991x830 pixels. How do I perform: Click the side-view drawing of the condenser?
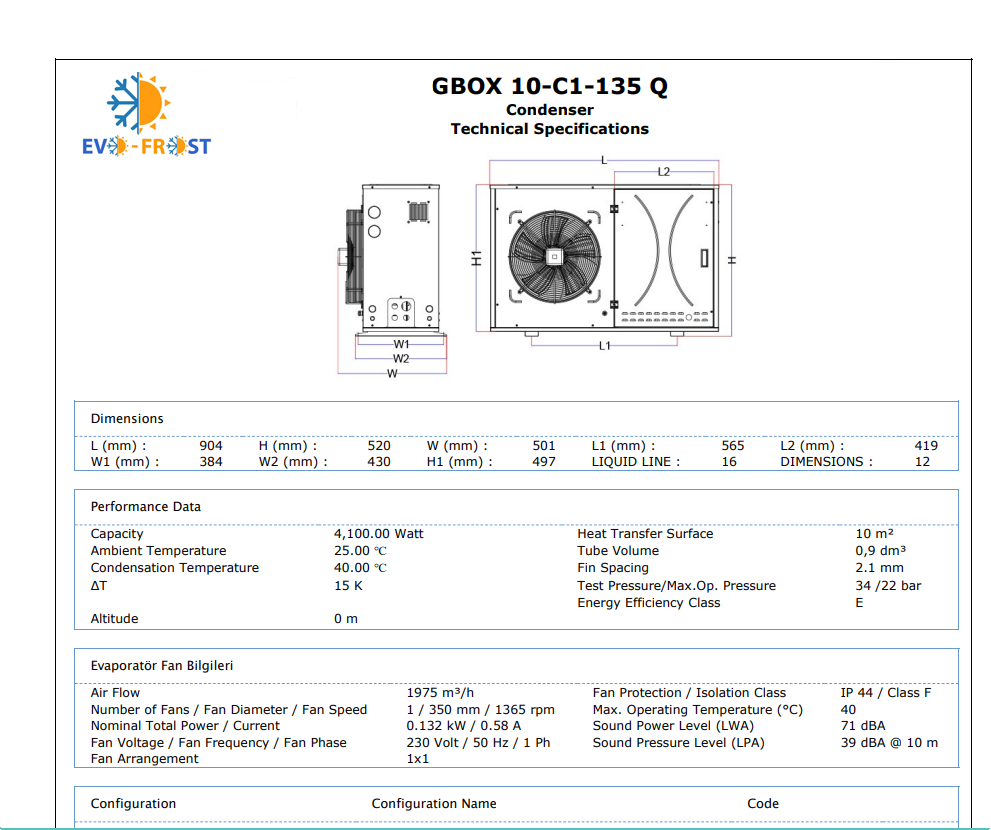[392, 259]
